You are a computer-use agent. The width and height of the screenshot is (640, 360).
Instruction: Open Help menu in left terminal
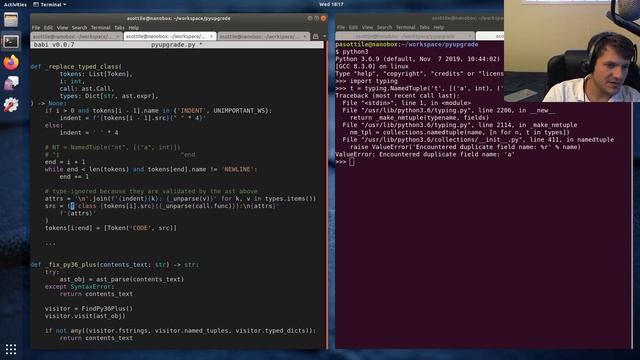click(133, 28)
